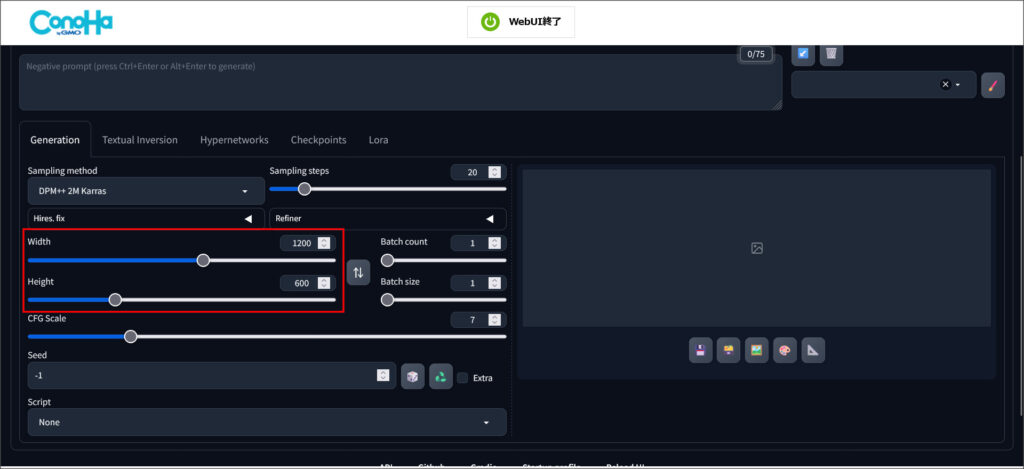Save image with the floppy disk icon
Screen dimensions: 1024x469
tap(700, 350)
